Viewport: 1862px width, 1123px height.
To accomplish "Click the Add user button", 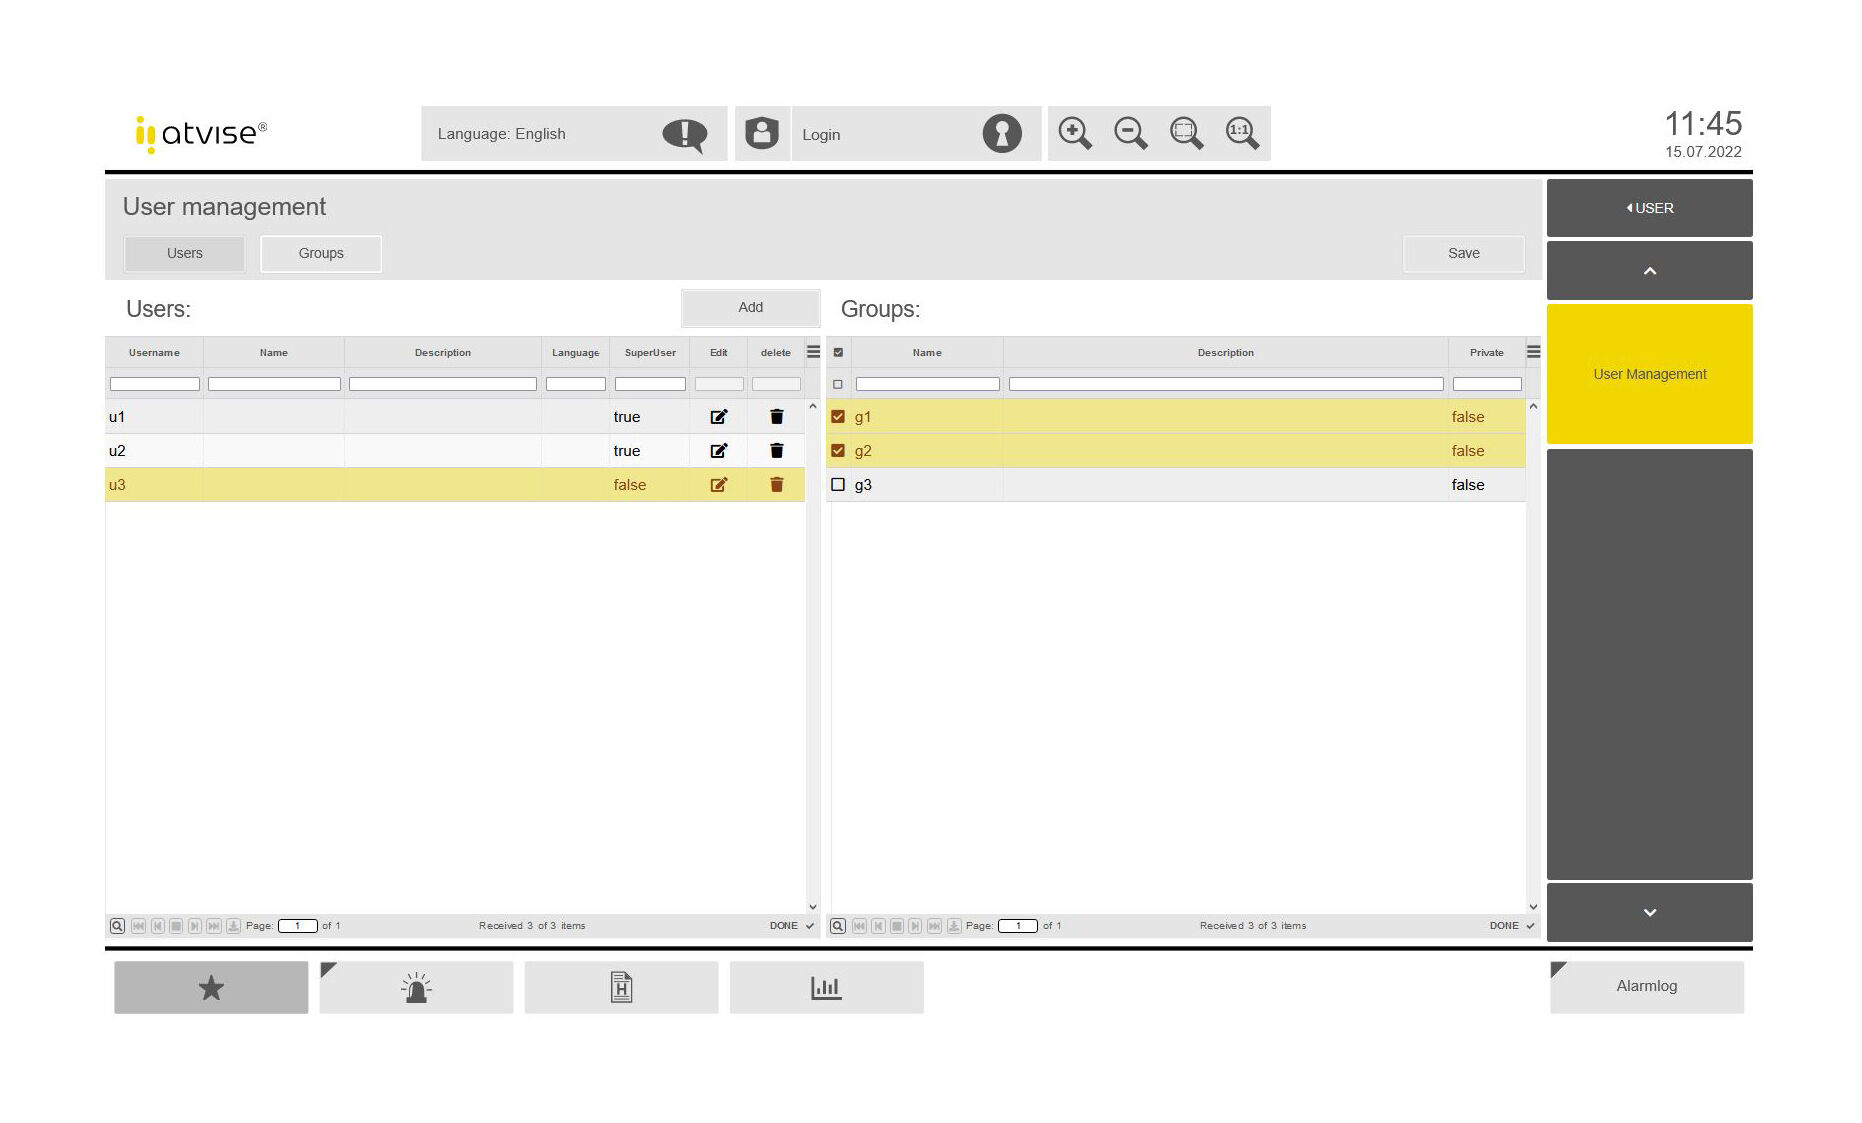I will point(750,308).
